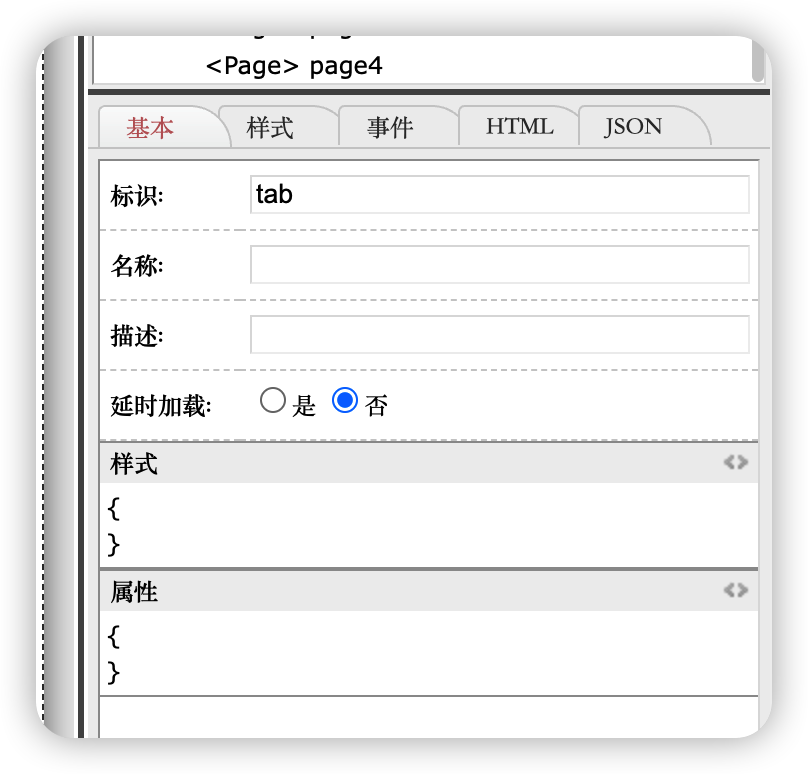Show the HTML tab
This screenshot has width=808, height=774.
(x=519, y=127)
